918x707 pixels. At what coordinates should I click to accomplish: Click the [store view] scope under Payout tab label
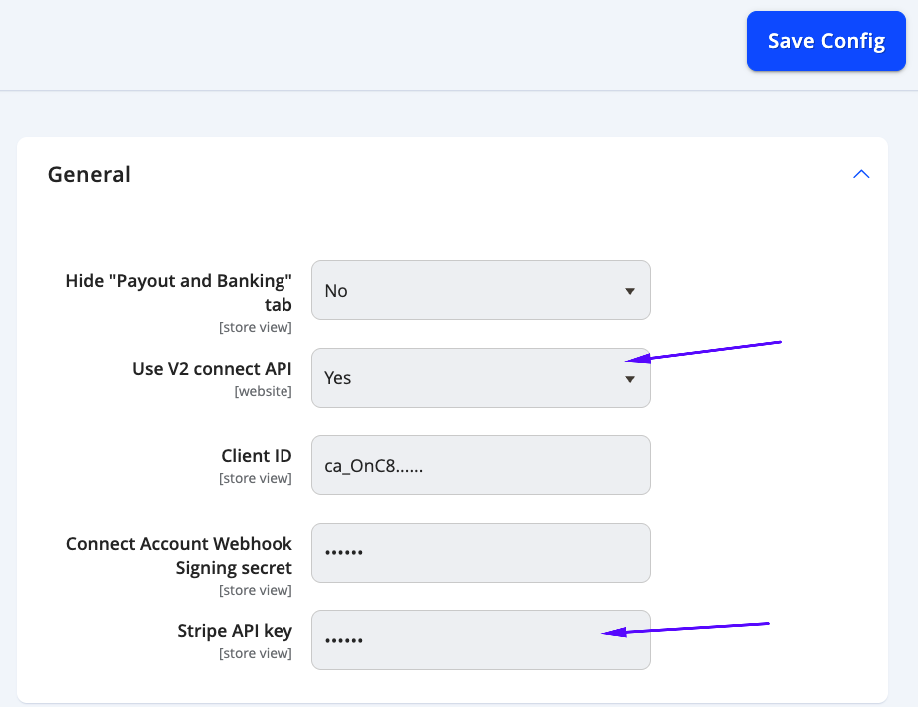255,327
